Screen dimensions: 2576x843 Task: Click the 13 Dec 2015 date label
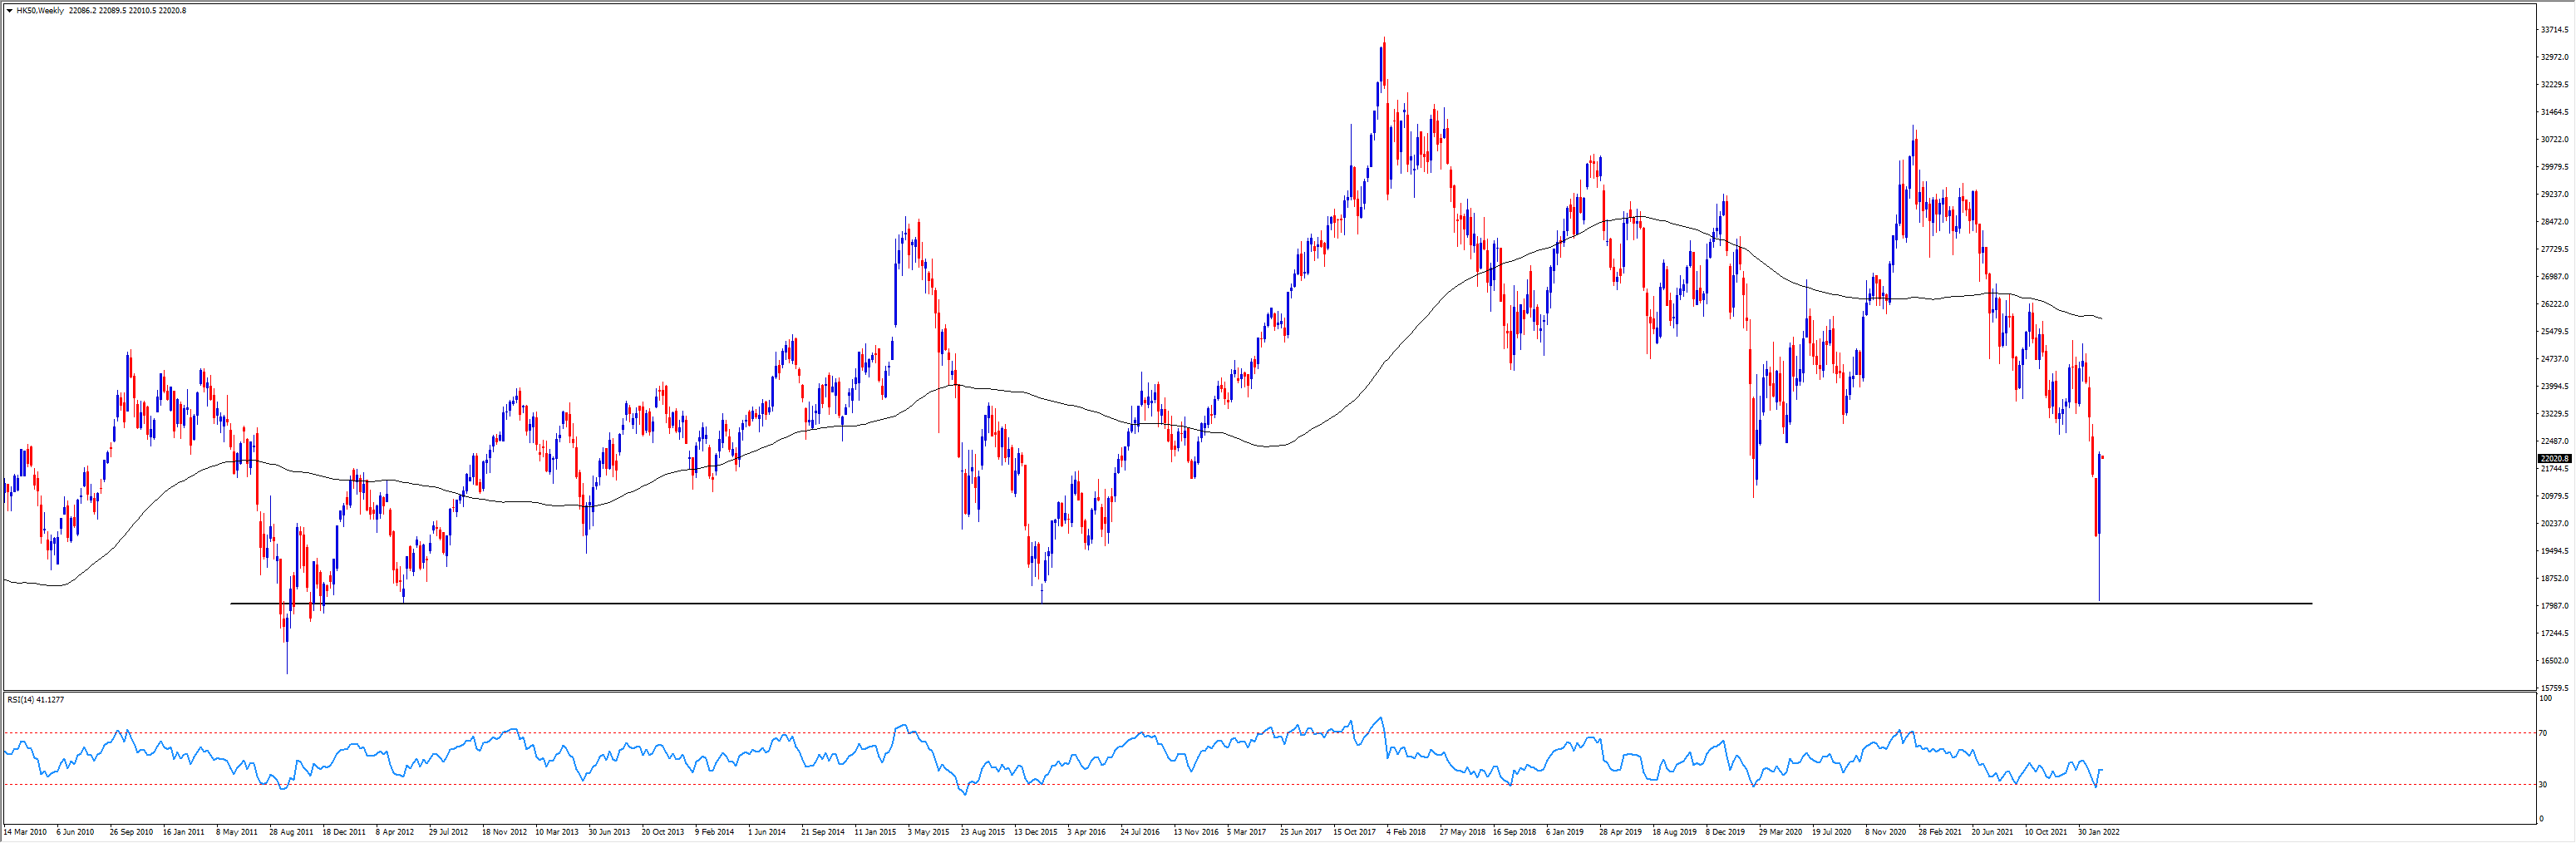pyautogui.click(x=1035, y=832)
